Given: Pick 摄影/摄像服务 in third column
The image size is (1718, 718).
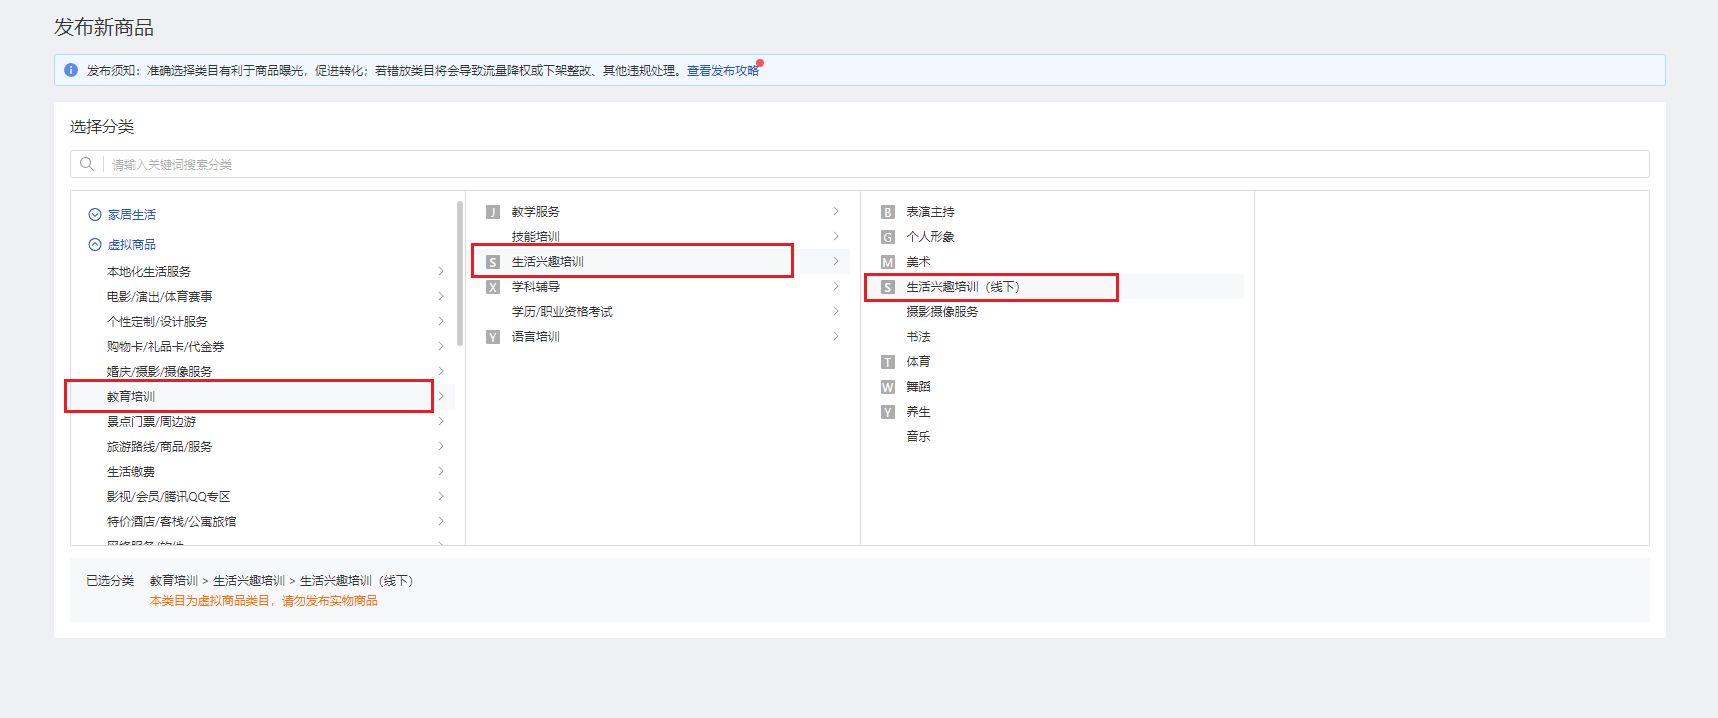Looking at the screenshot, I should point(942,312).
